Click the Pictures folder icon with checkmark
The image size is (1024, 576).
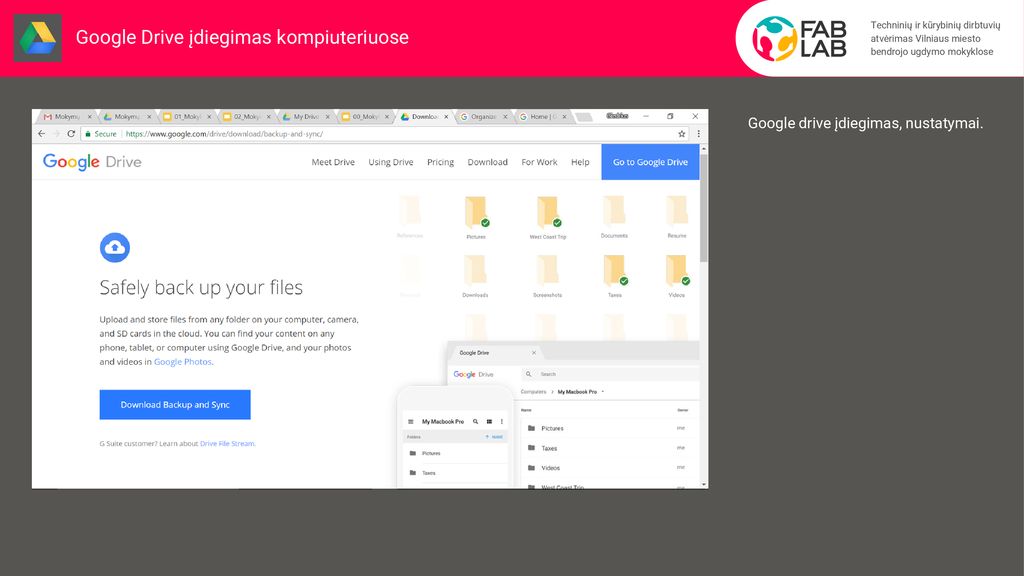pyautogui.click(x=477, y=212)
